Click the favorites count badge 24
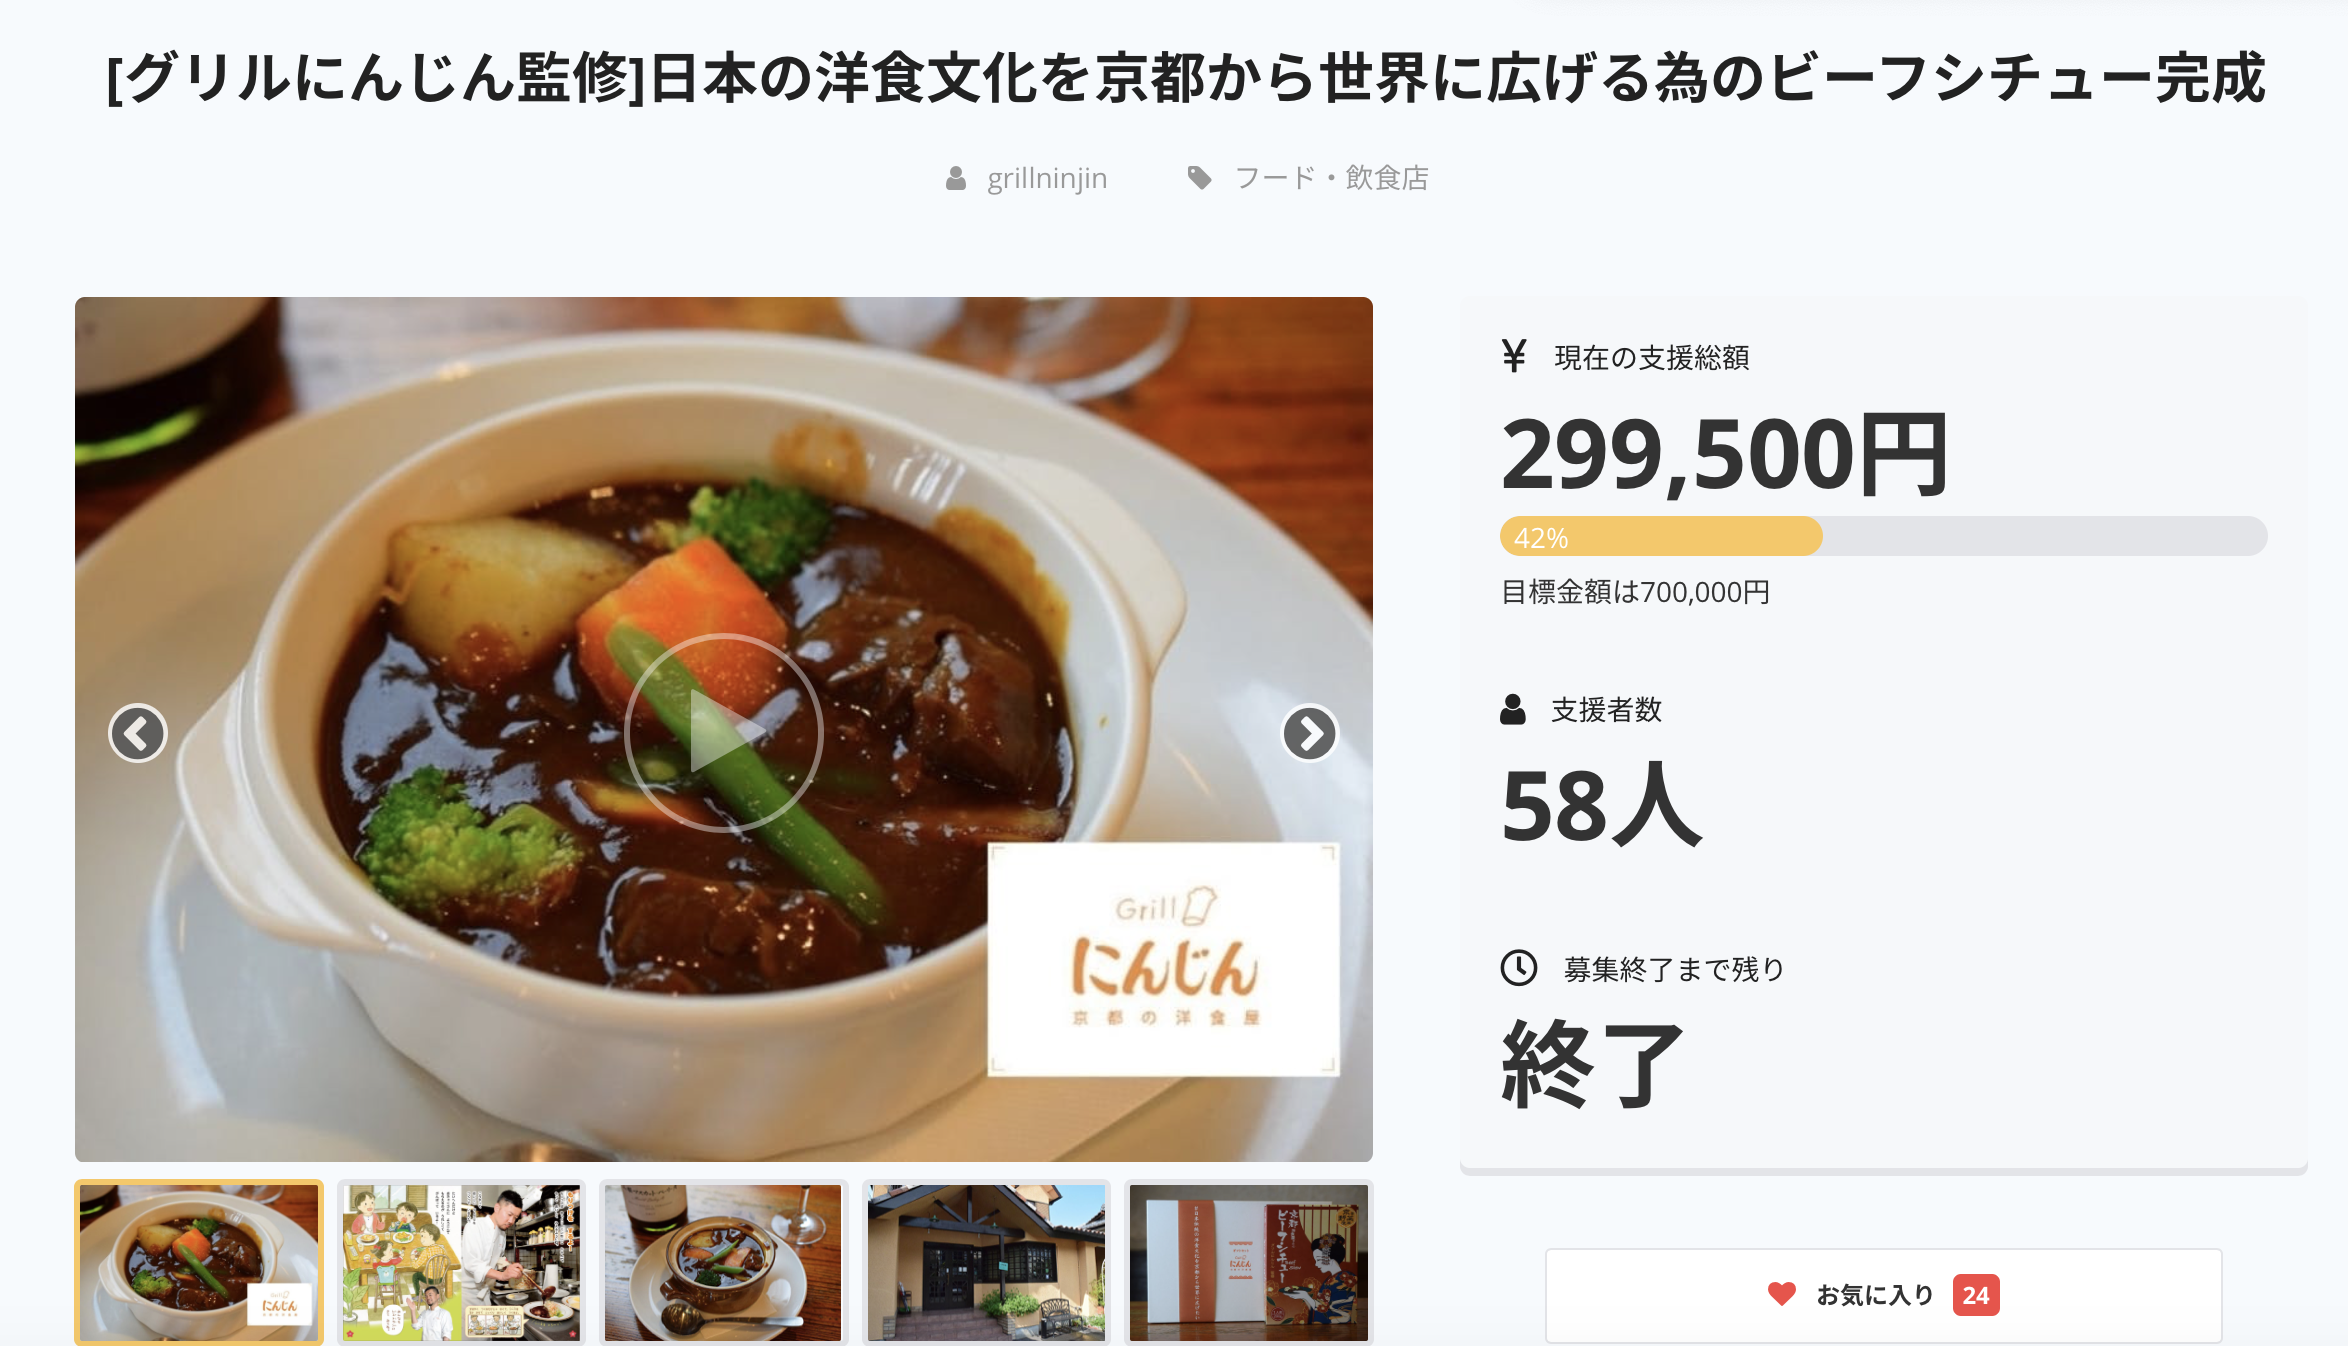This screenshot has width=2348, height=1346. click(1975, 1295)
